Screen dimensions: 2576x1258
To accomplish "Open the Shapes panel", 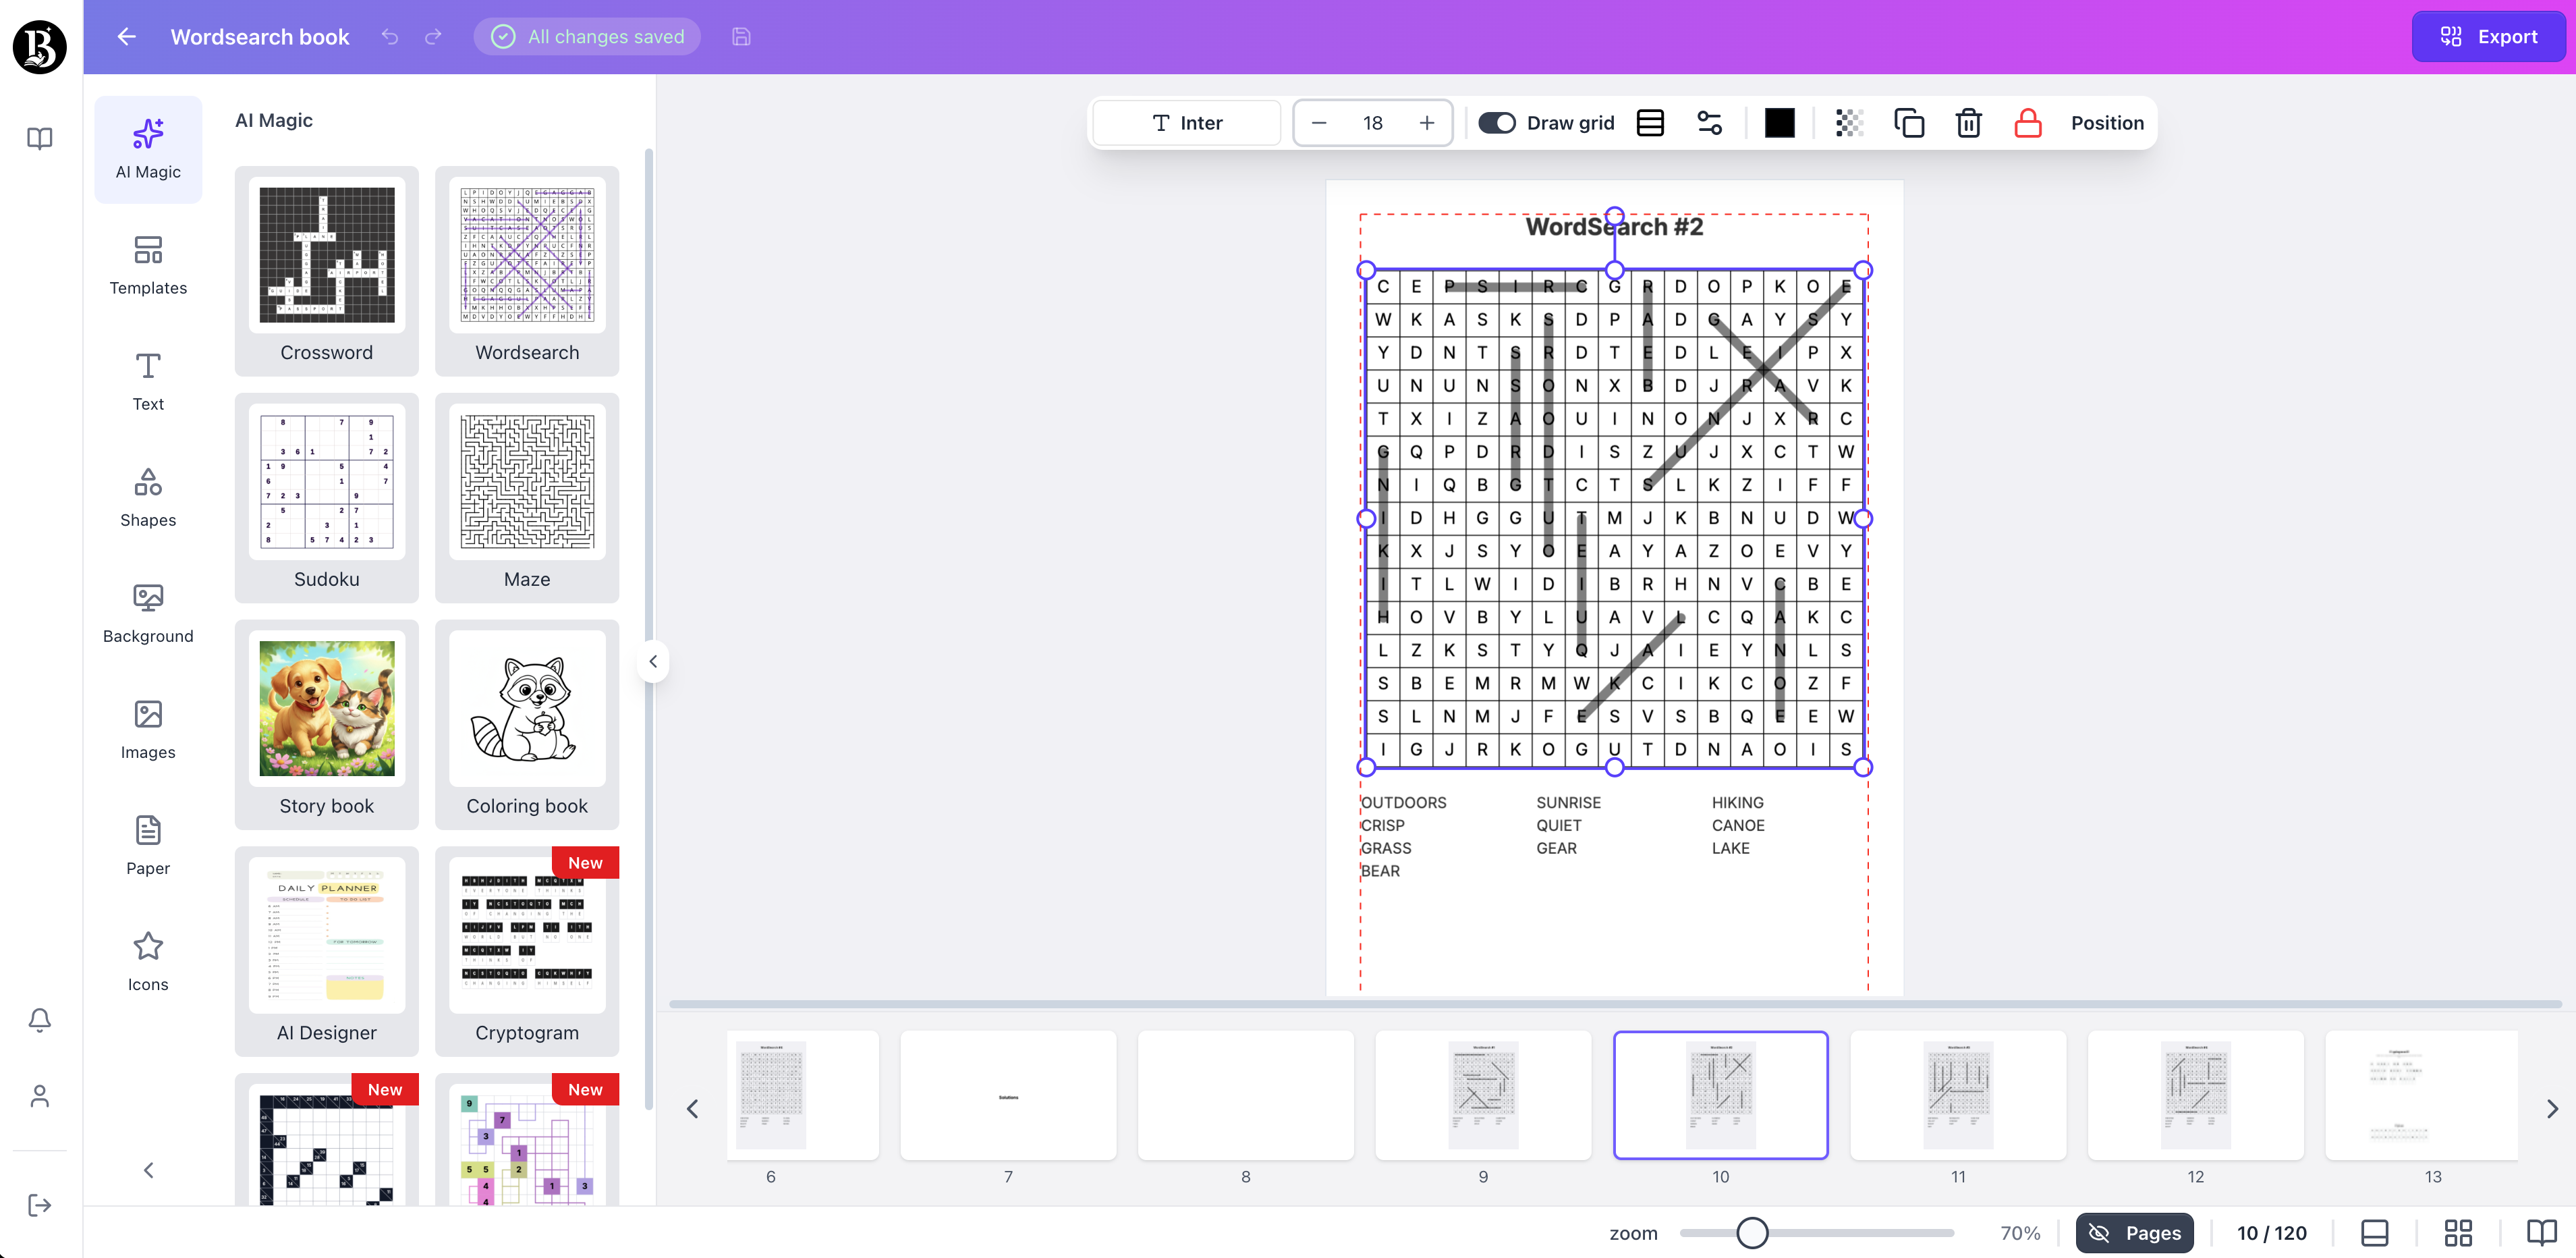I will pos(148,497).
